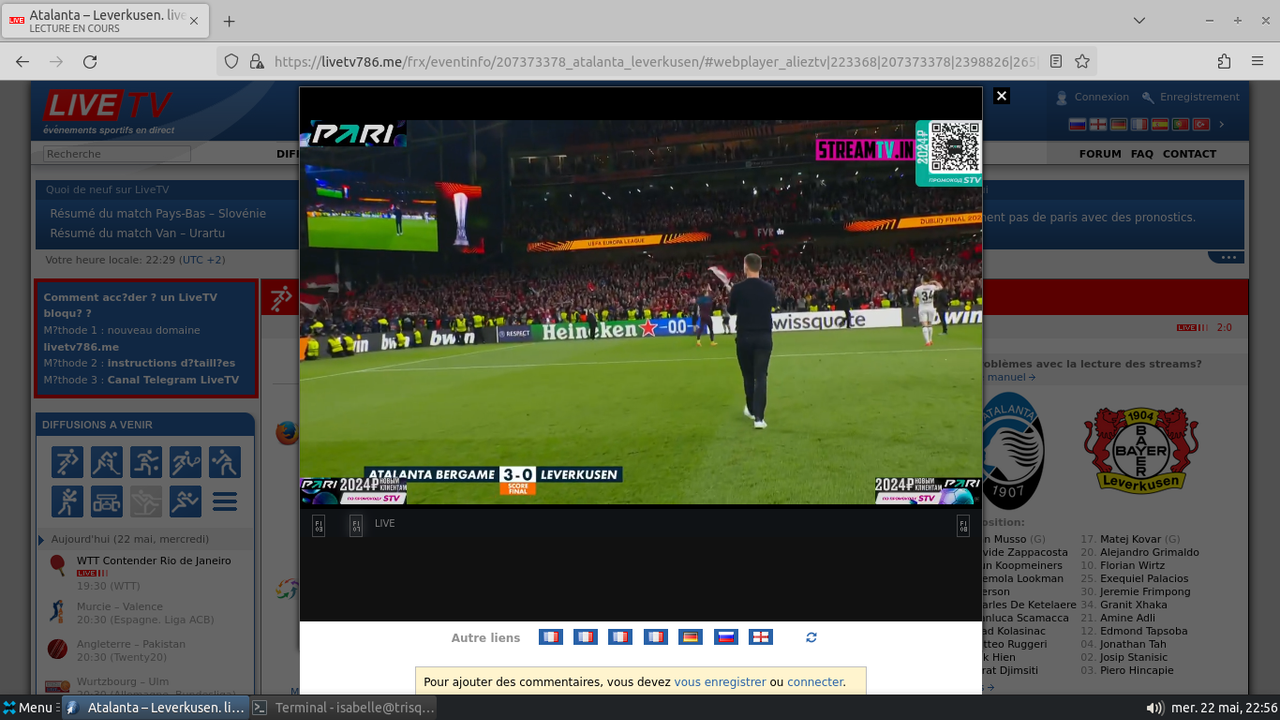Select player Florian Wirtz in lineup
This screenshot has width=1280, height=720.
click(x=1132, y=566)
